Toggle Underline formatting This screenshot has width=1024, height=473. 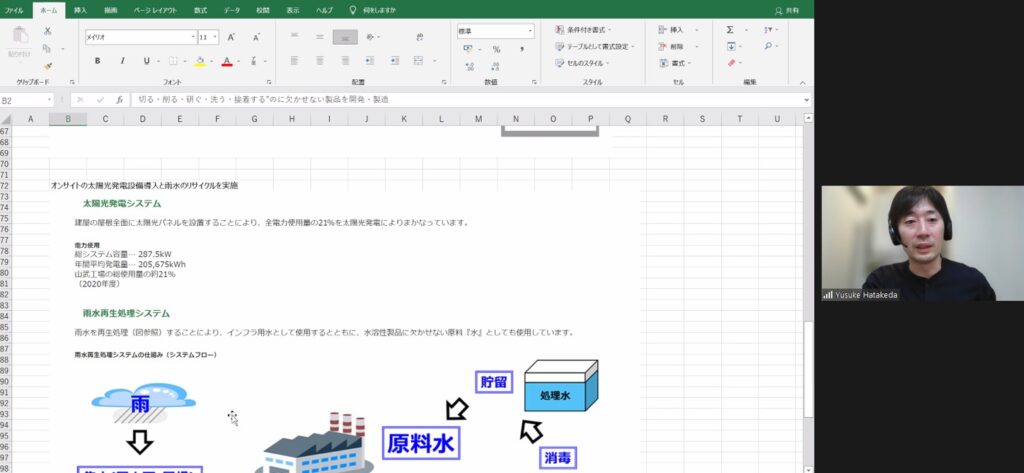(146, 61)
